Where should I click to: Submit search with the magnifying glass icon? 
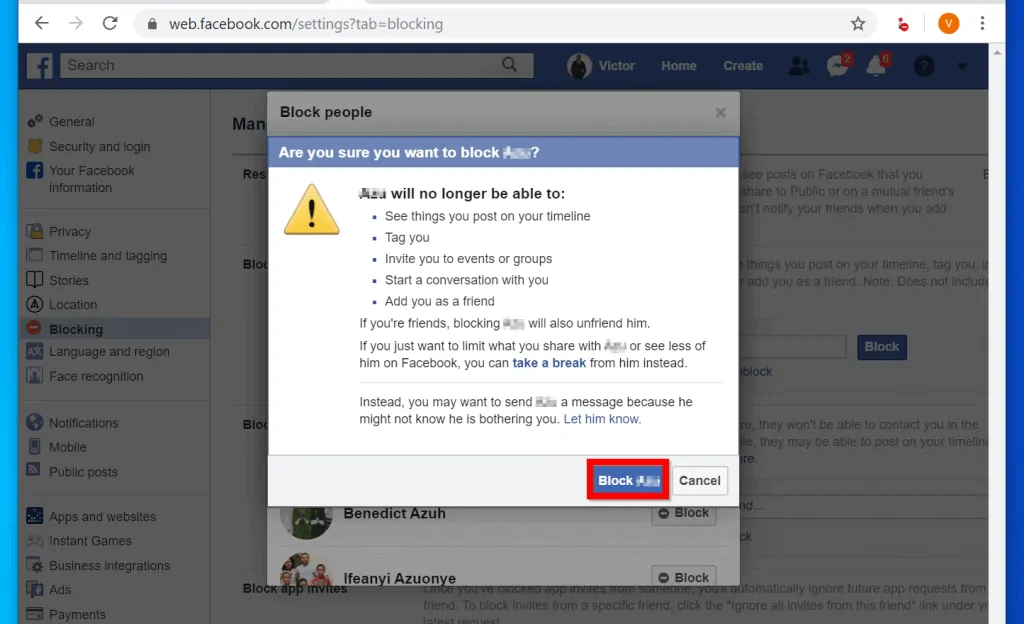510,65
